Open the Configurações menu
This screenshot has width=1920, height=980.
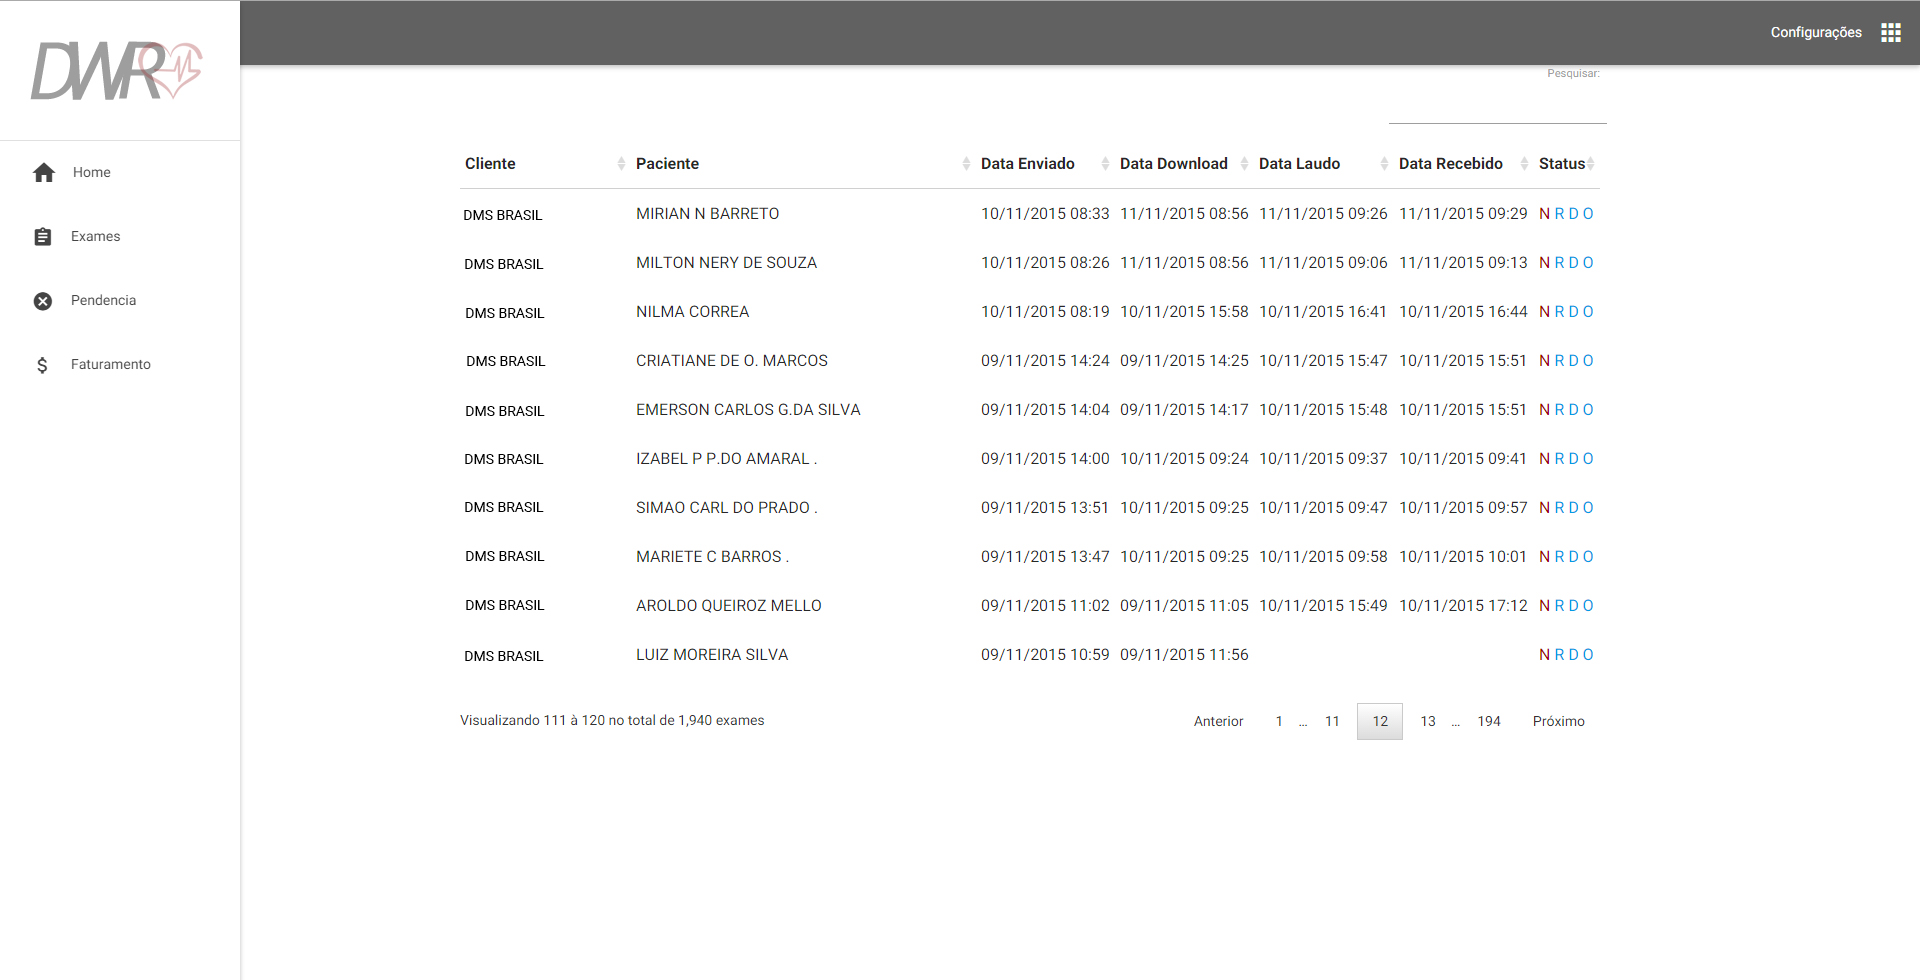coord(1815,31)
